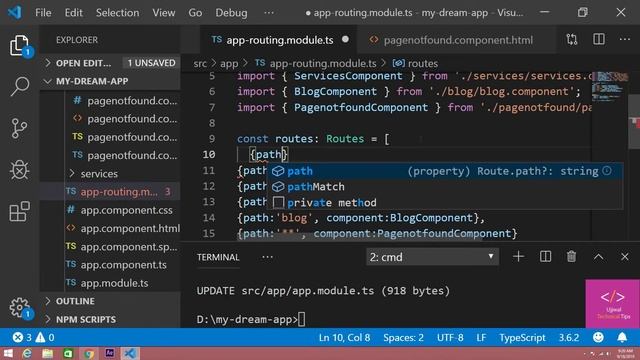640x360 pixels.
Task: Open the Debug view bug icon
Action: [19, 170]
